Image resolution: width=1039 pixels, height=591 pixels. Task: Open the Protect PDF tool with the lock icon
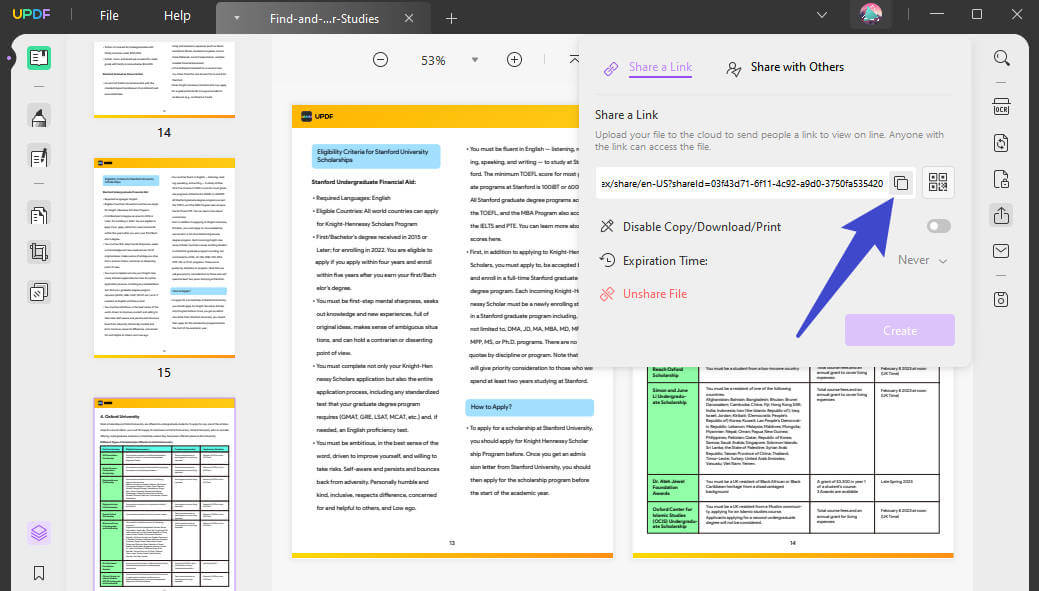pyautogui.click(x=1001, y=180)
